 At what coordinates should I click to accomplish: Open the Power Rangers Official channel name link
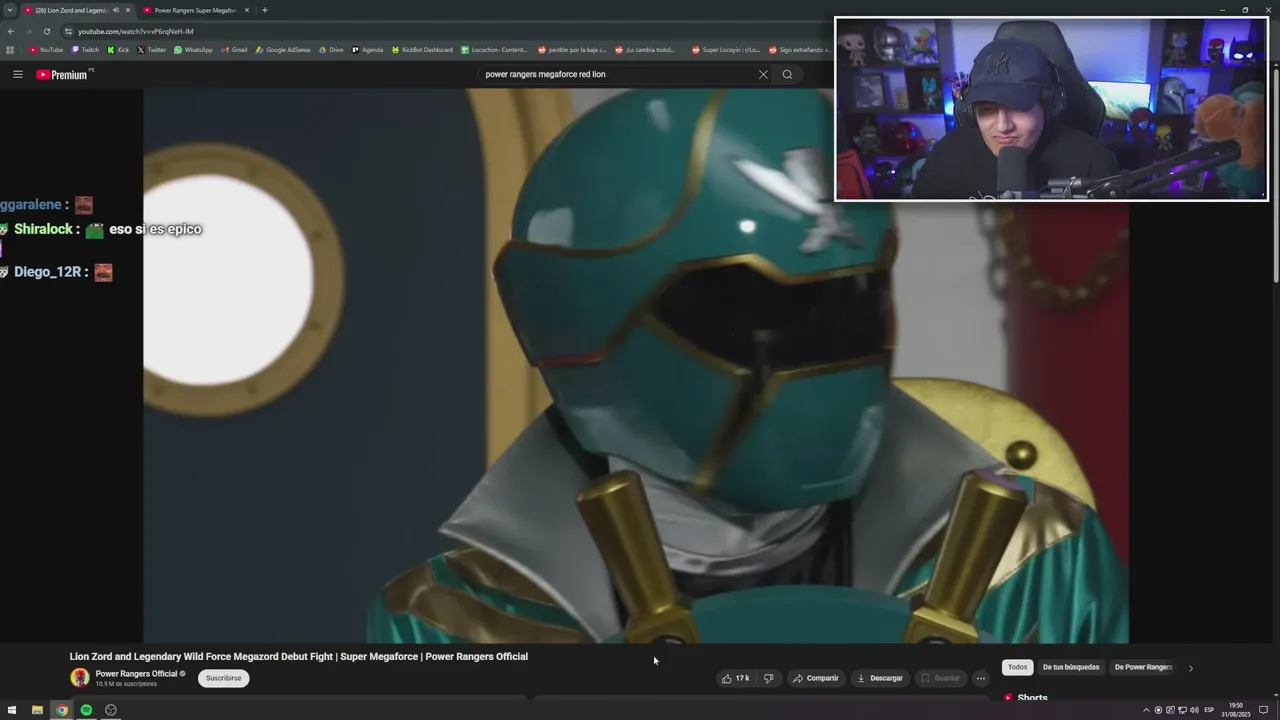click(136, 674)
